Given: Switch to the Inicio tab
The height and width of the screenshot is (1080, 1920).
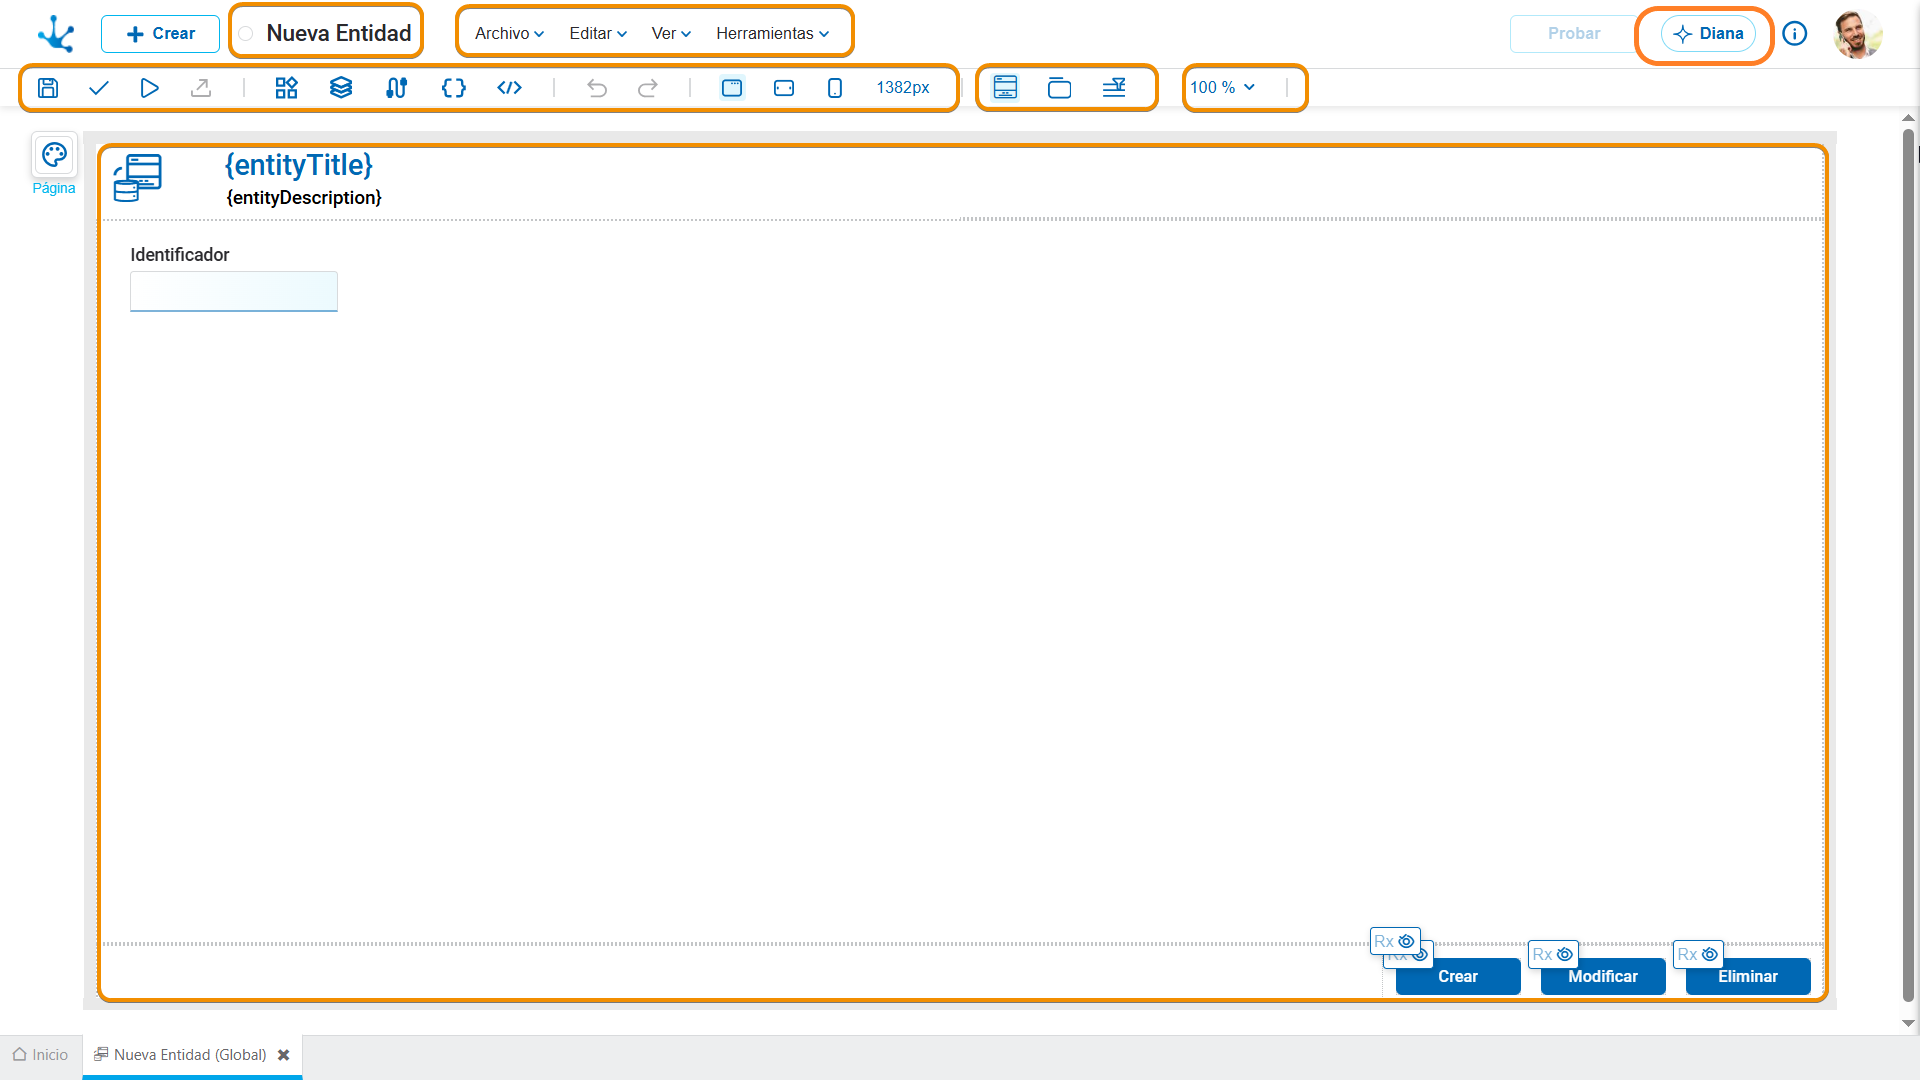Looking at the screenshot, I should click(x=41, y=1055).
